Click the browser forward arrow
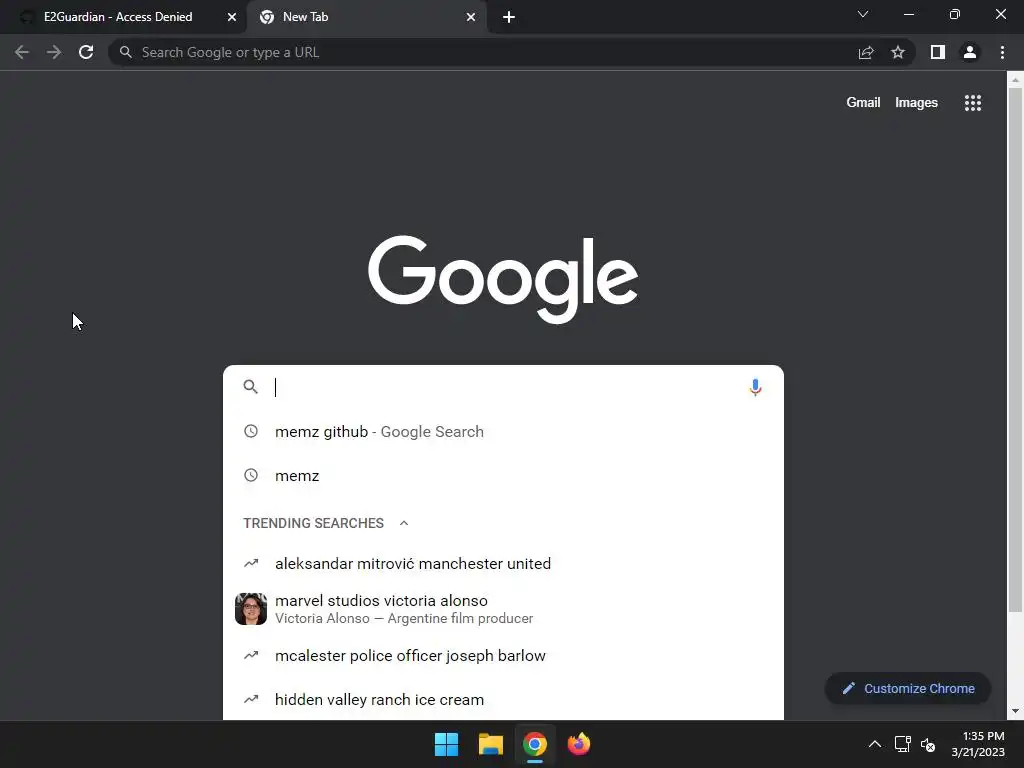The width and height of the screenshot is (1024, 768). point(54,52)
